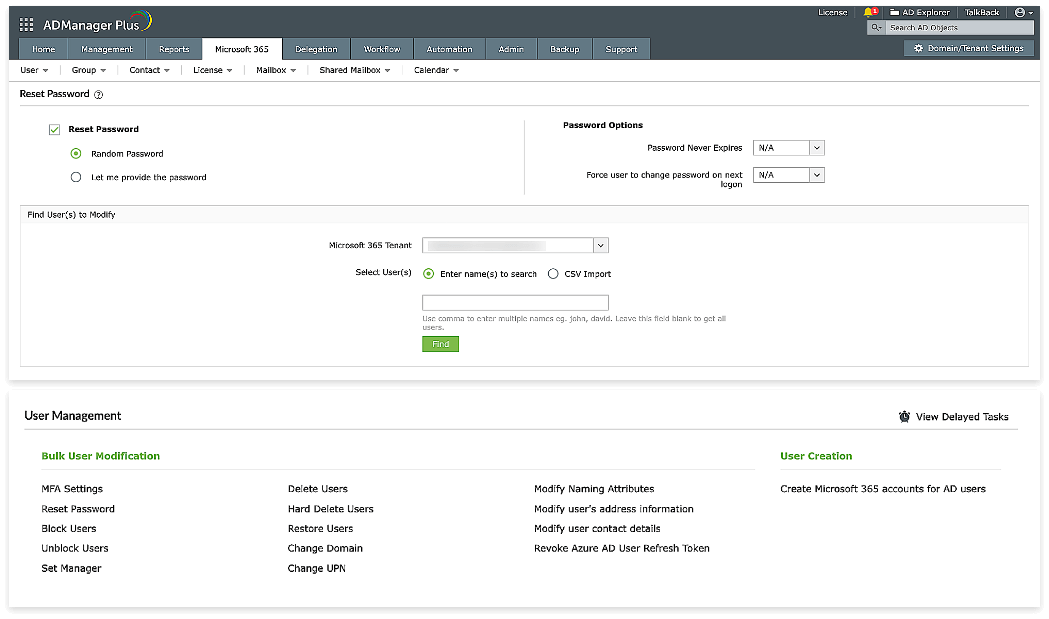Viewport: 1049px width, 619px height.
Task: Click the ADManager Plus logo
Action: point(98,23)
